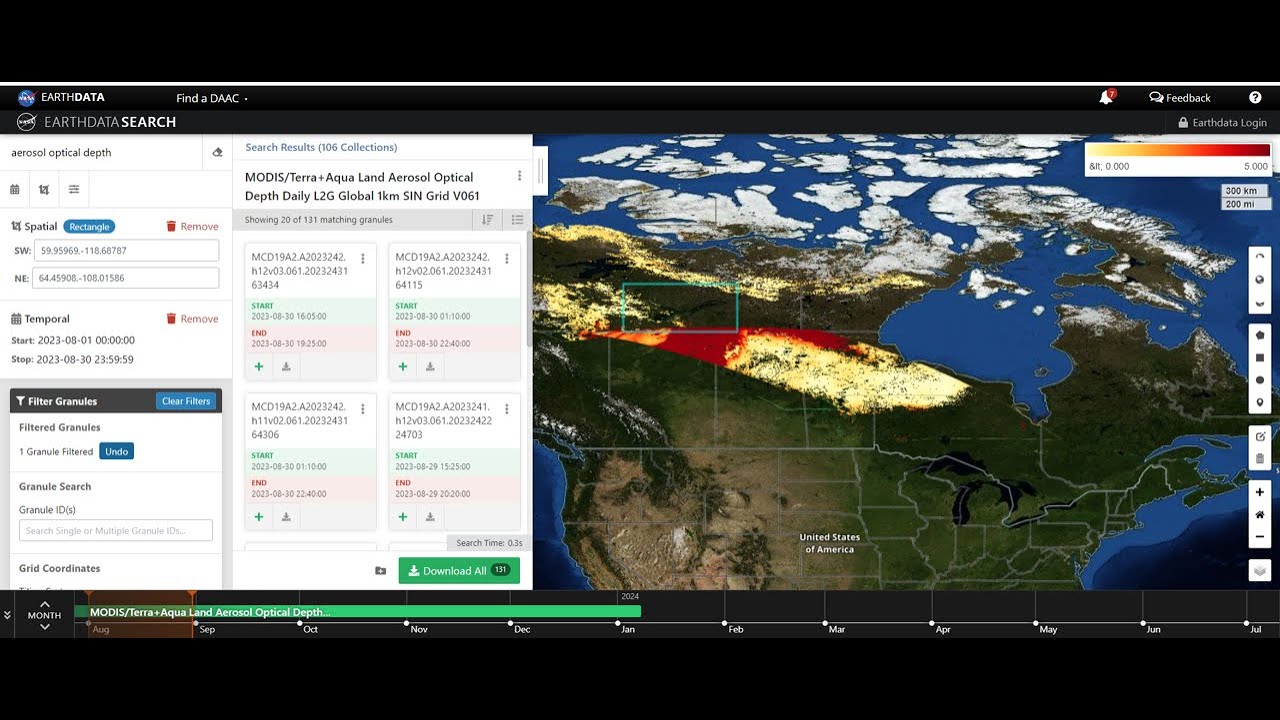The width and height of the screenshot is (1280, 720).
Task: Increase timeline zoom level above MONTH
Action: point(45,604)
